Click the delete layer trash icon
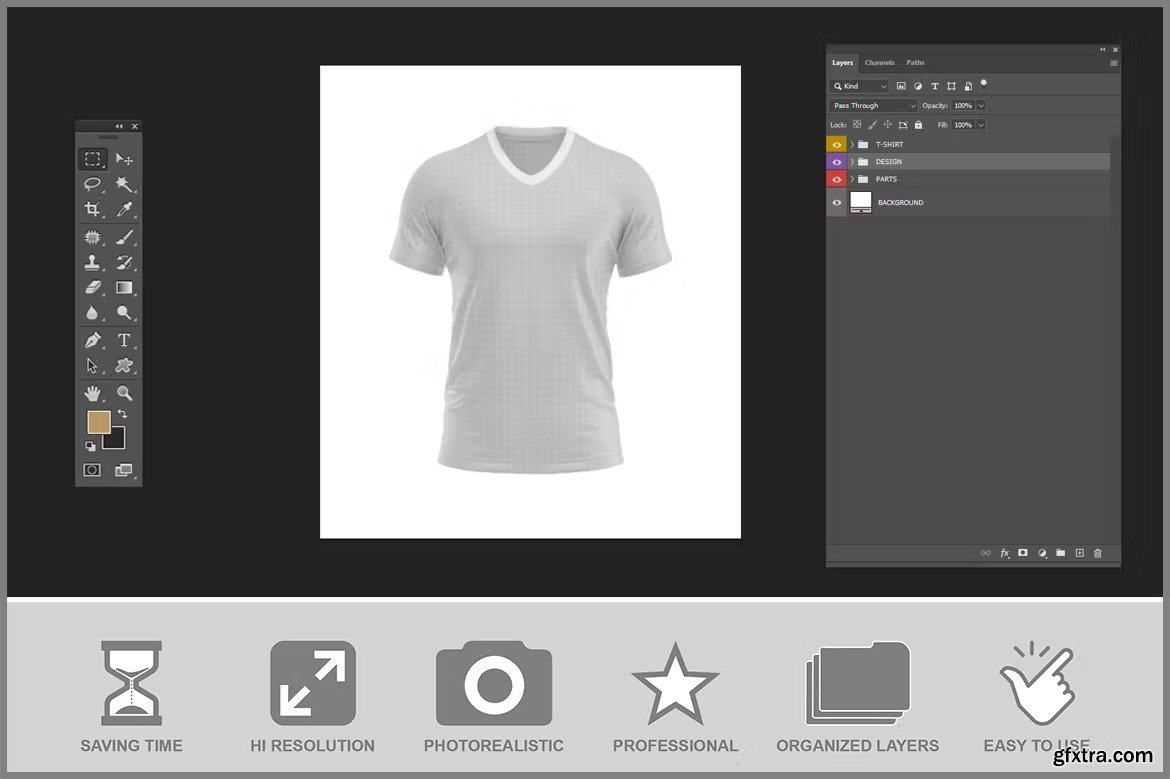 pyautogui.click(x=1097, y=553)
